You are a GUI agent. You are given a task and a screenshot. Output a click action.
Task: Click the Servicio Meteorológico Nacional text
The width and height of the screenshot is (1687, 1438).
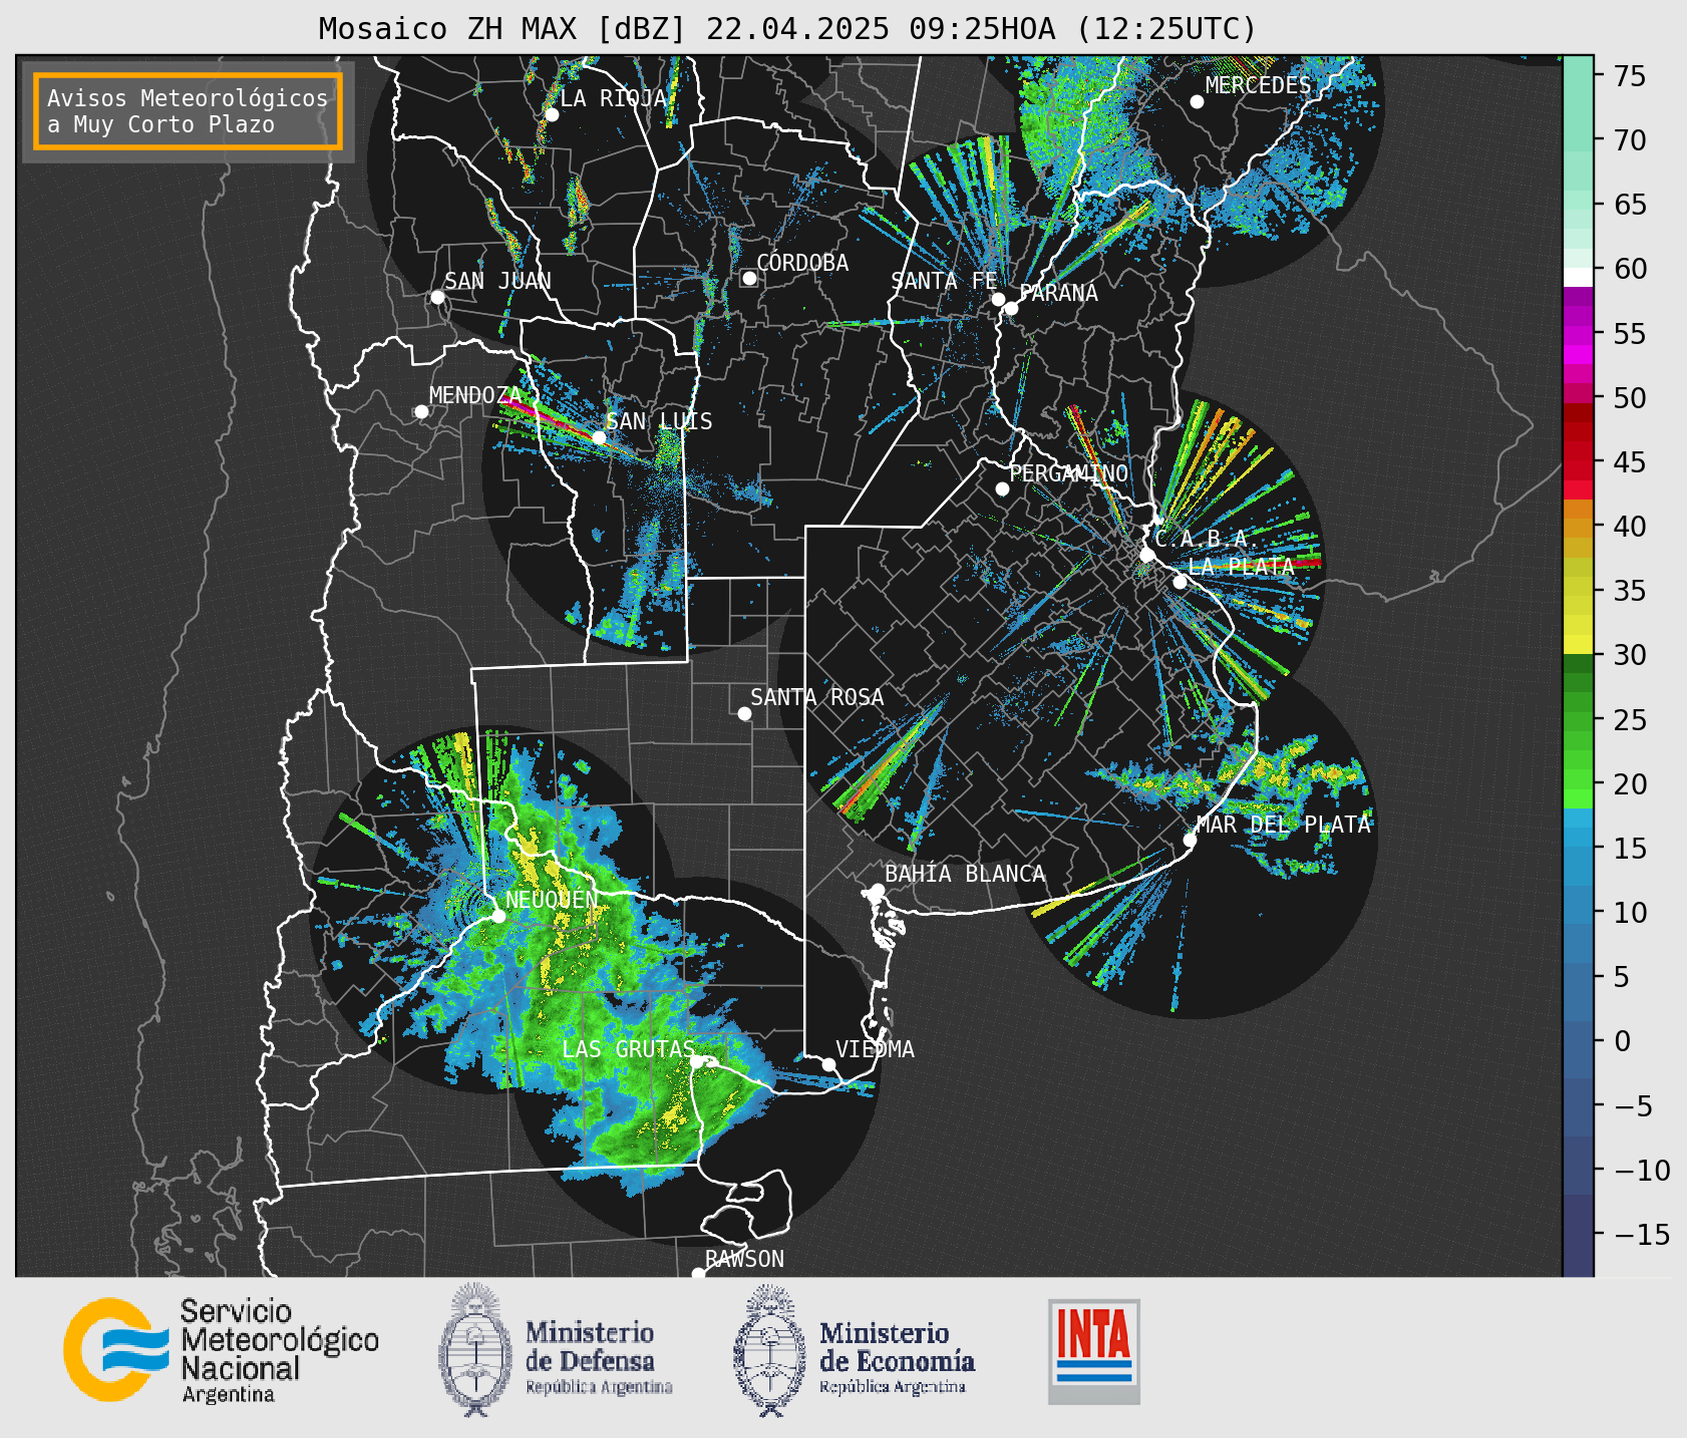click(x=279, y=1351)
